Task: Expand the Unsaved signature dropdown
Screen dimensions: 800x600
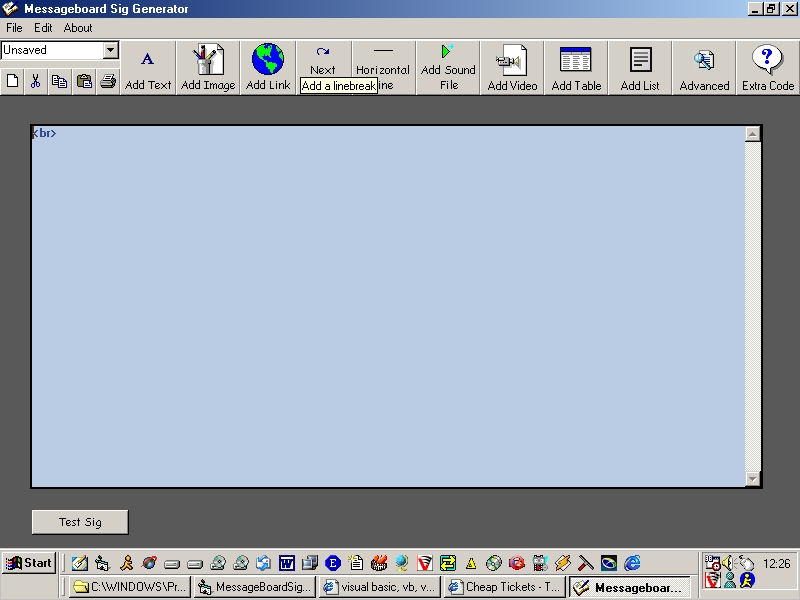Action: (110, 50)
